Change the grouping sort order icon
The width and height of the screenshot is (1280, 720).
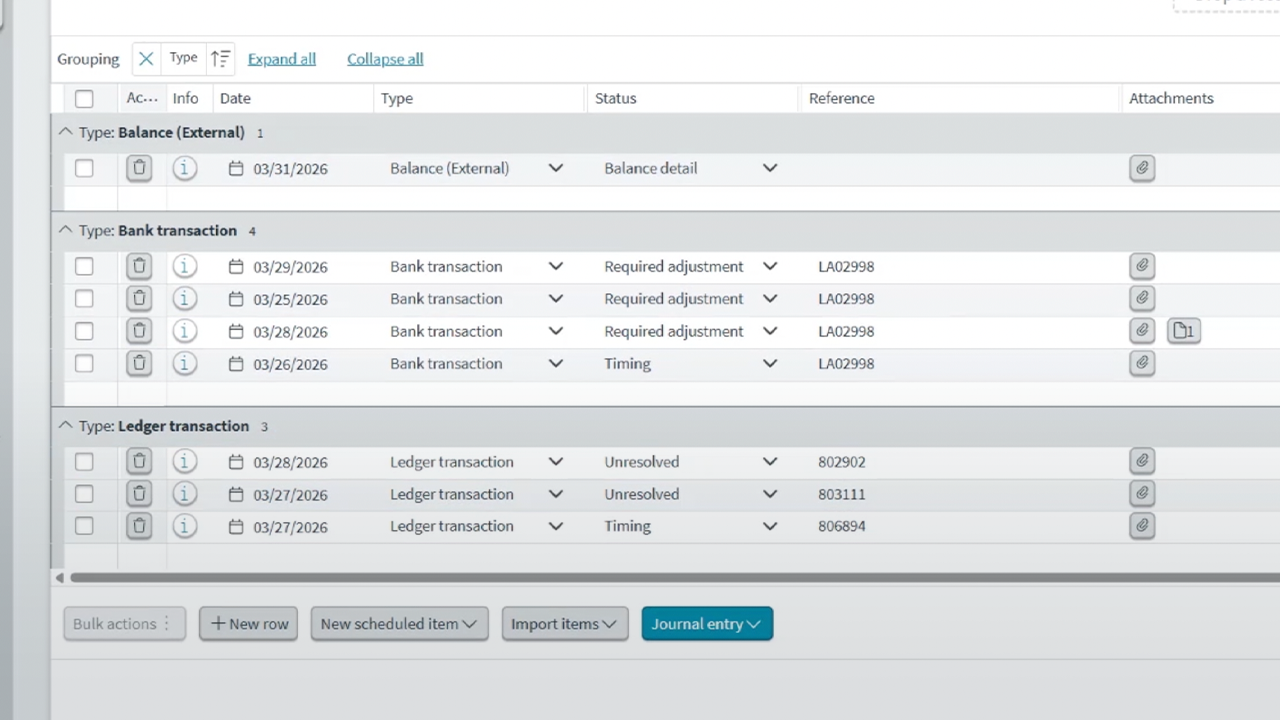pos(221,59)
